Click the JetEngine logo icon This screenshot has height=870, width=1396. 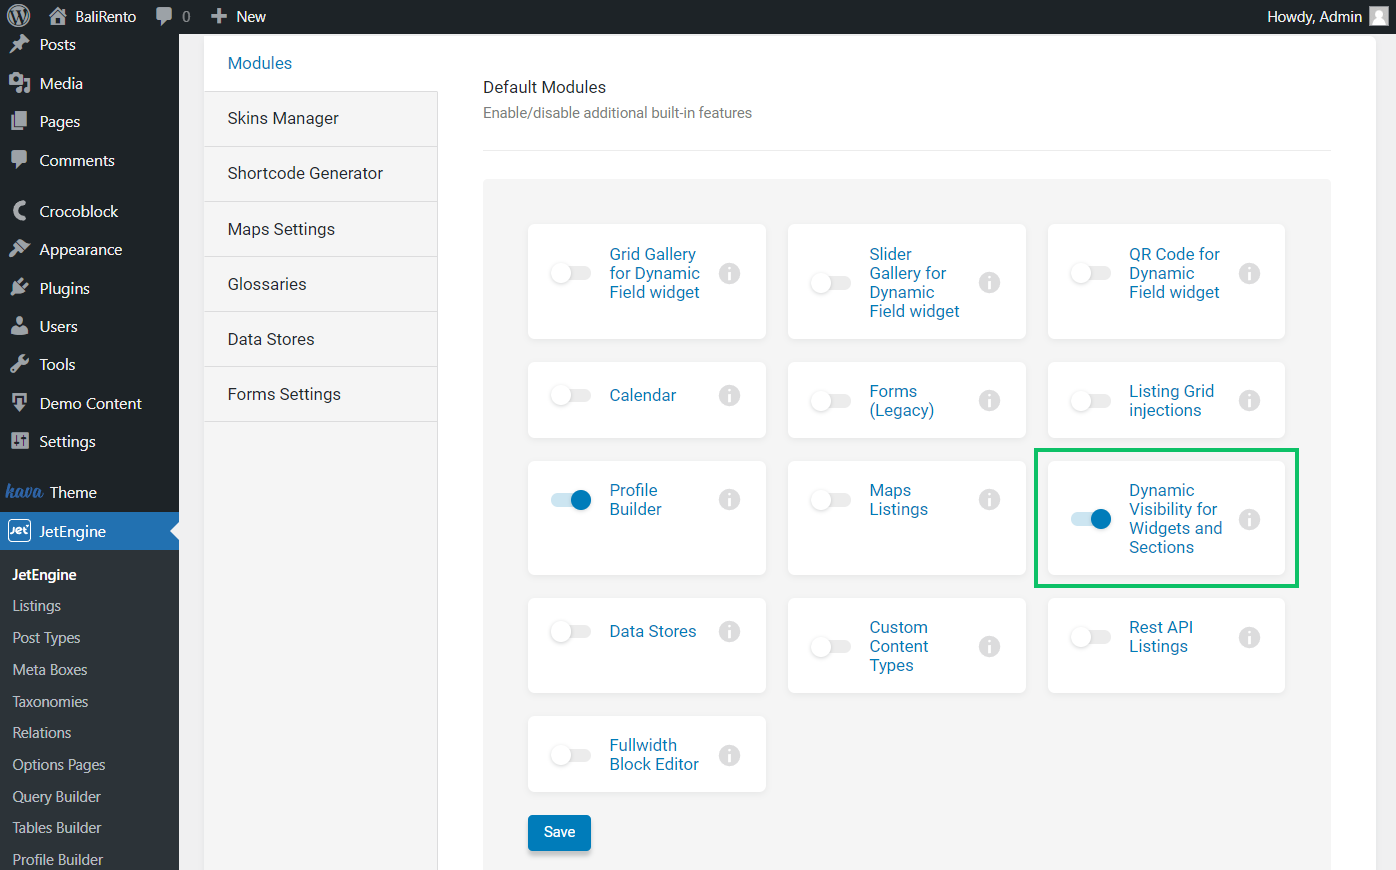click(19, 531)
